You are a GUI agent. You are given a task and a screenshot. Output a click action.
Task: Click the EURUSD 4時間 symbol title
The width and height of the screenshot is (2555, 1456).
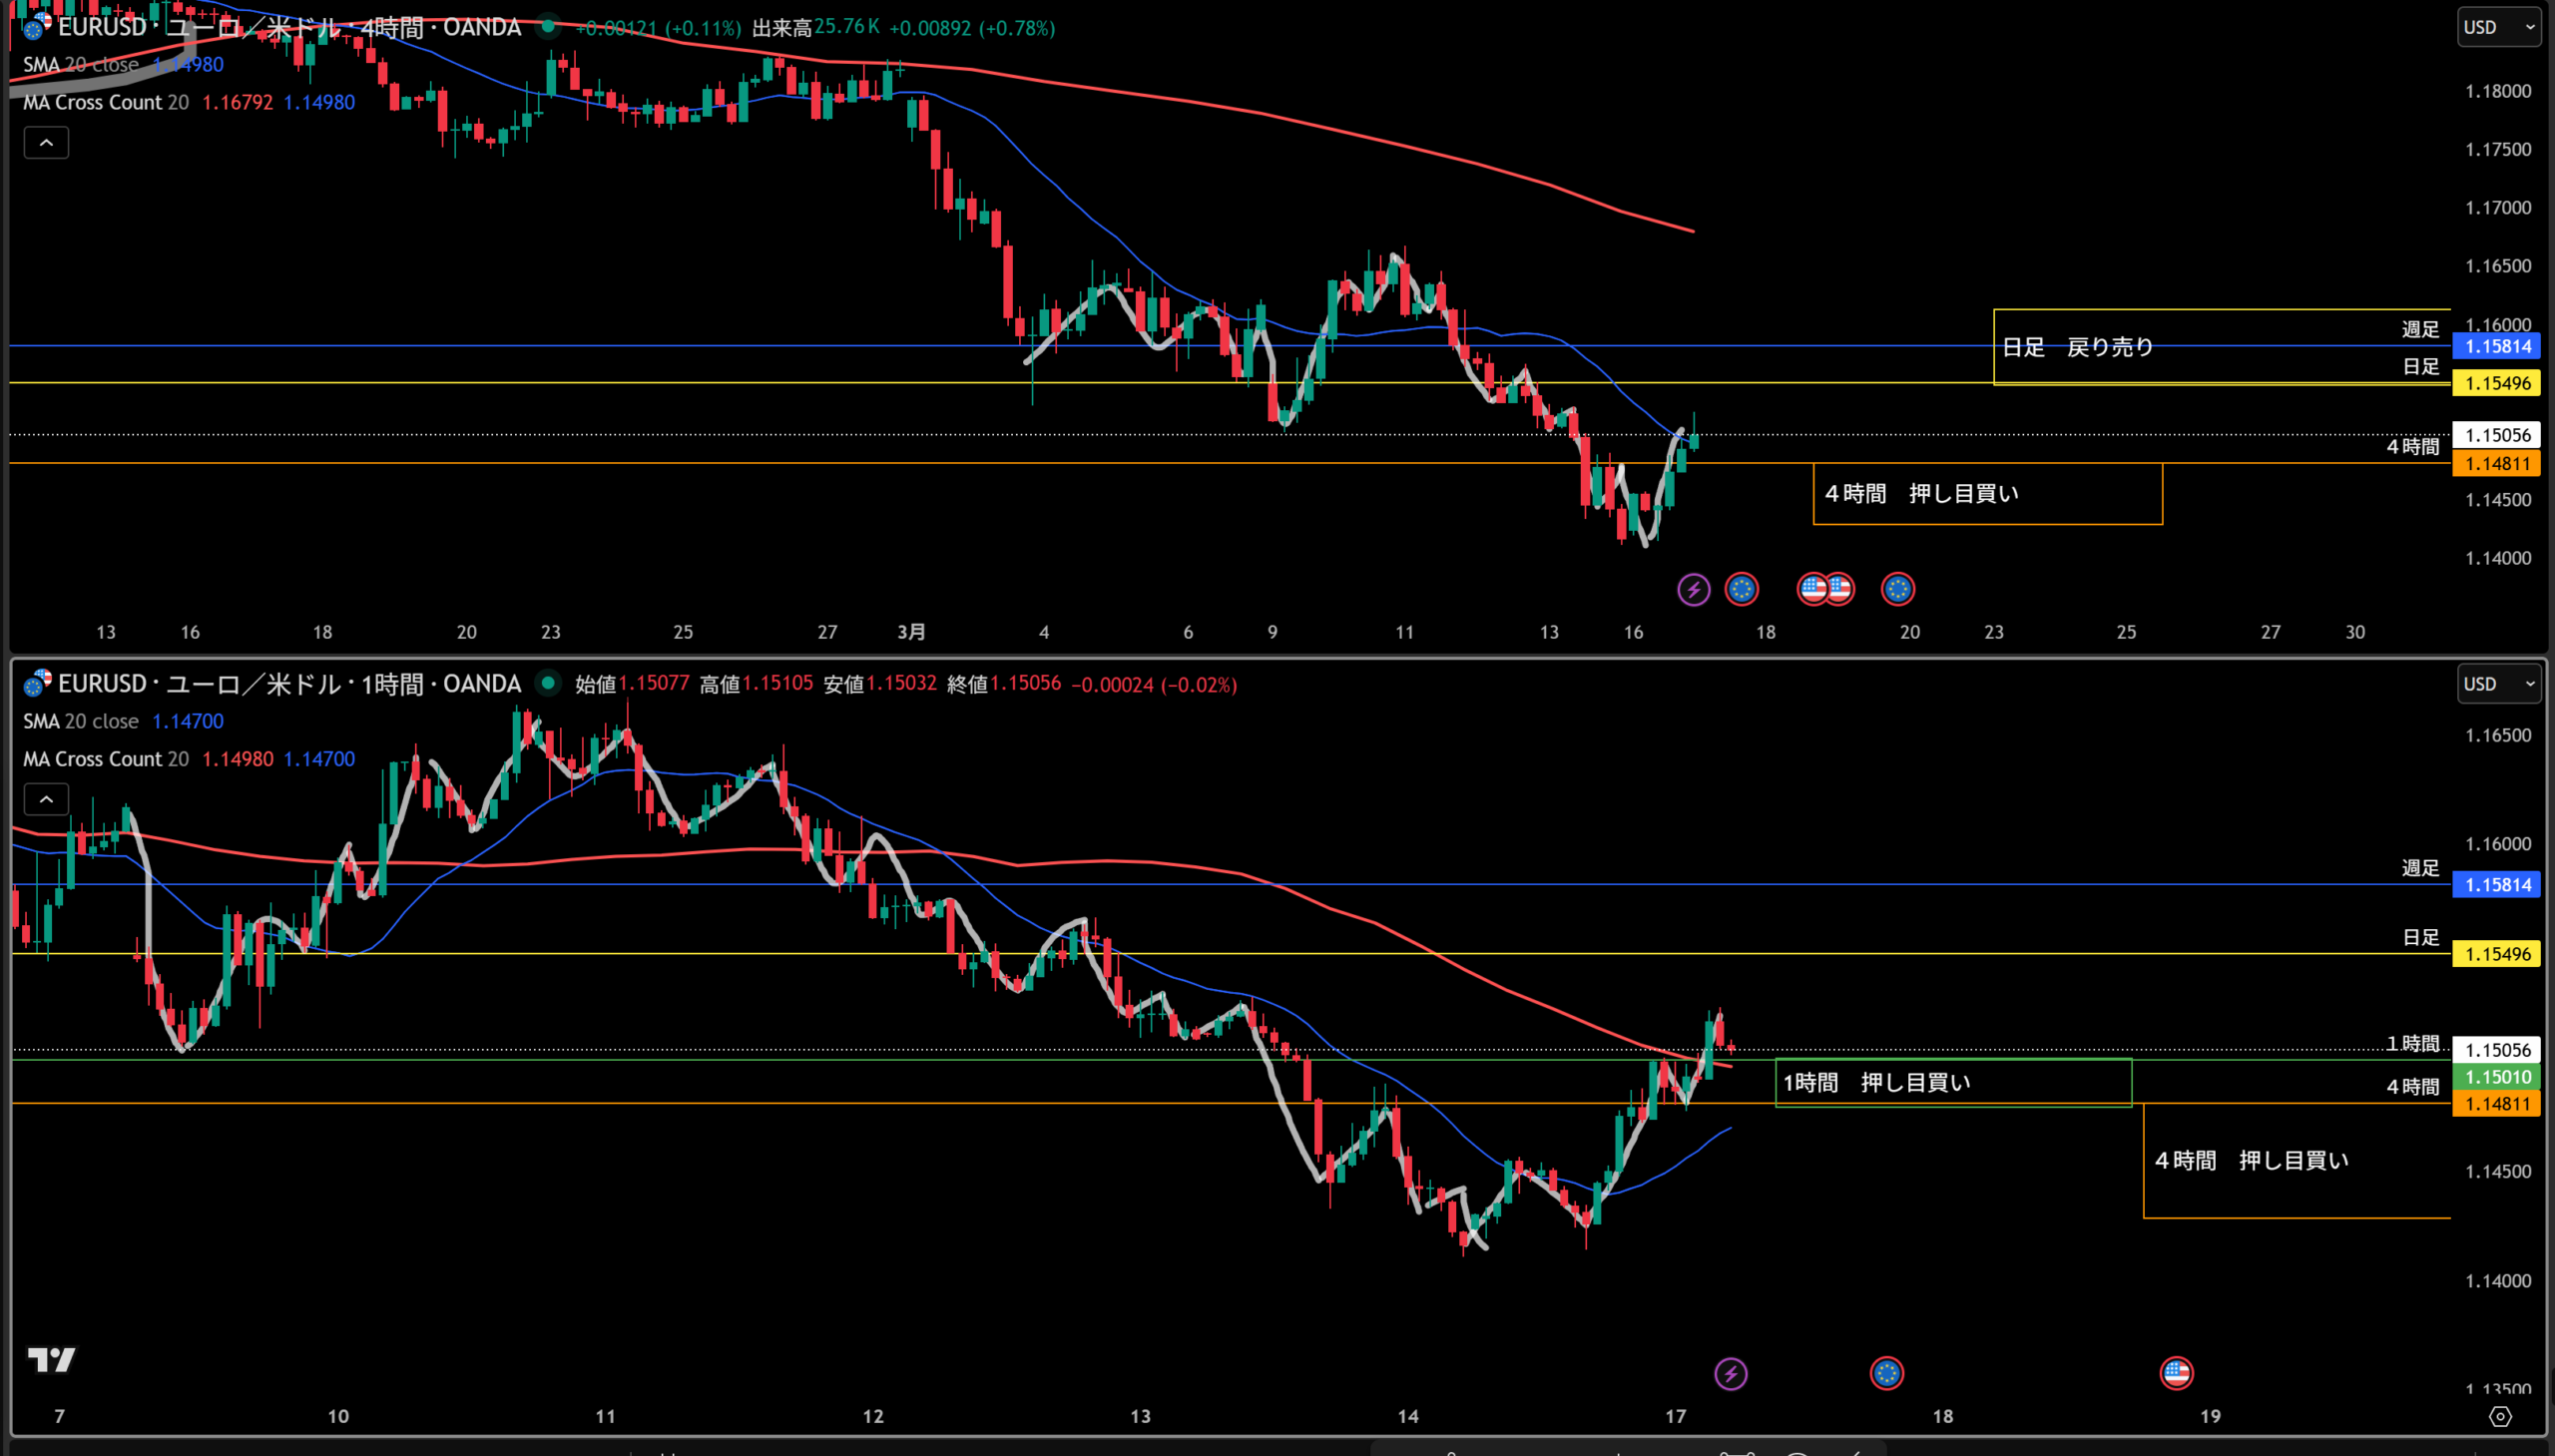coord(288,27)
